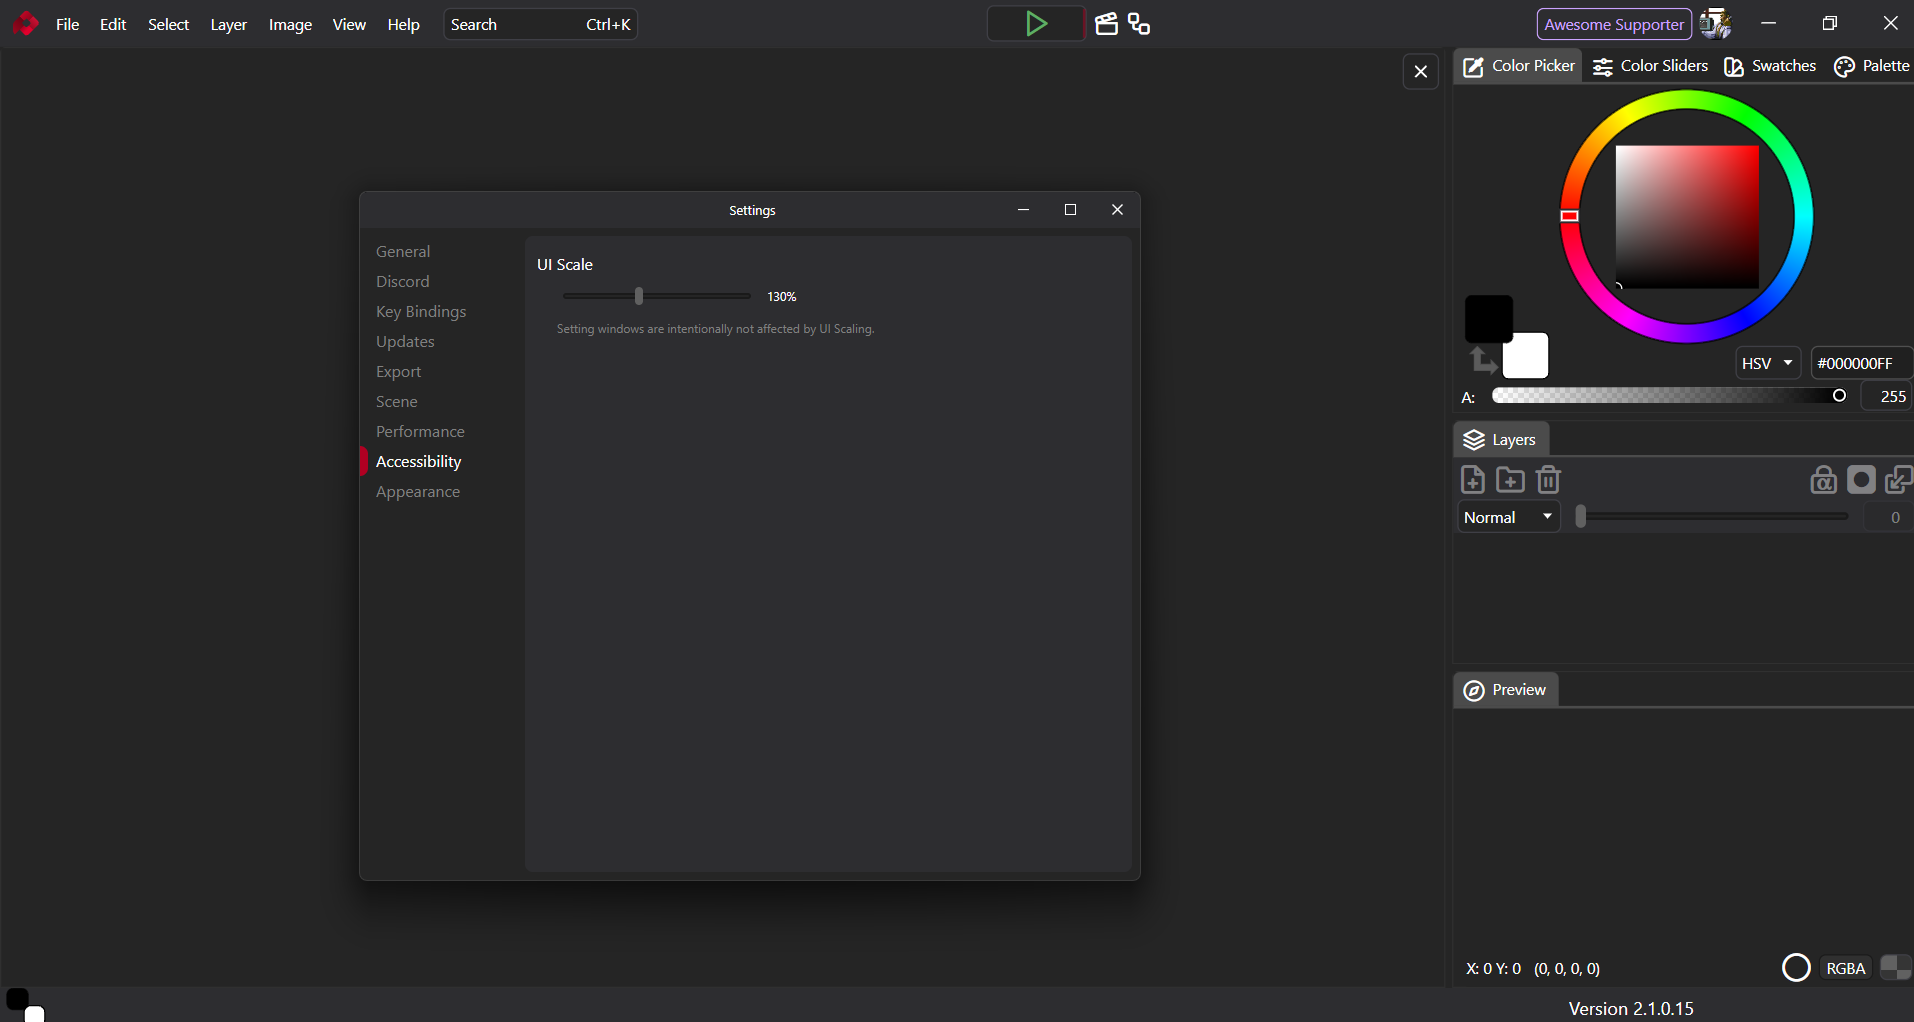
Task: Switch to the Color Sliders tab
Action: (1651, 66)
